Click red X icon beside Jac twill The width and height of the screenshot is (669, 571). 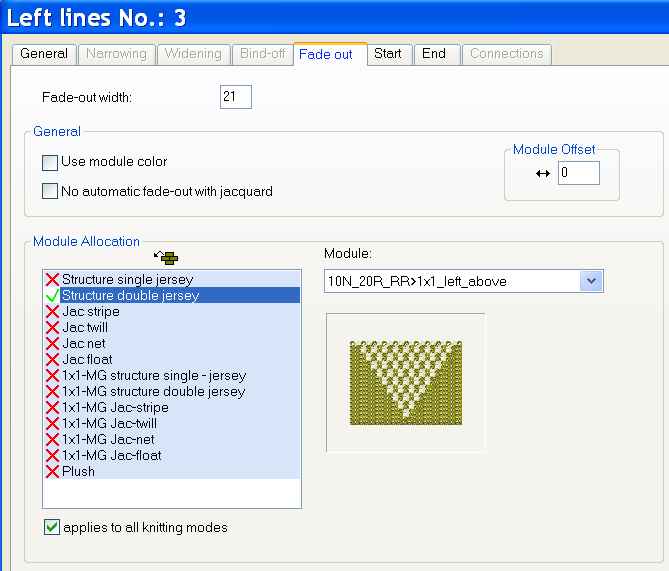point(51,328)
